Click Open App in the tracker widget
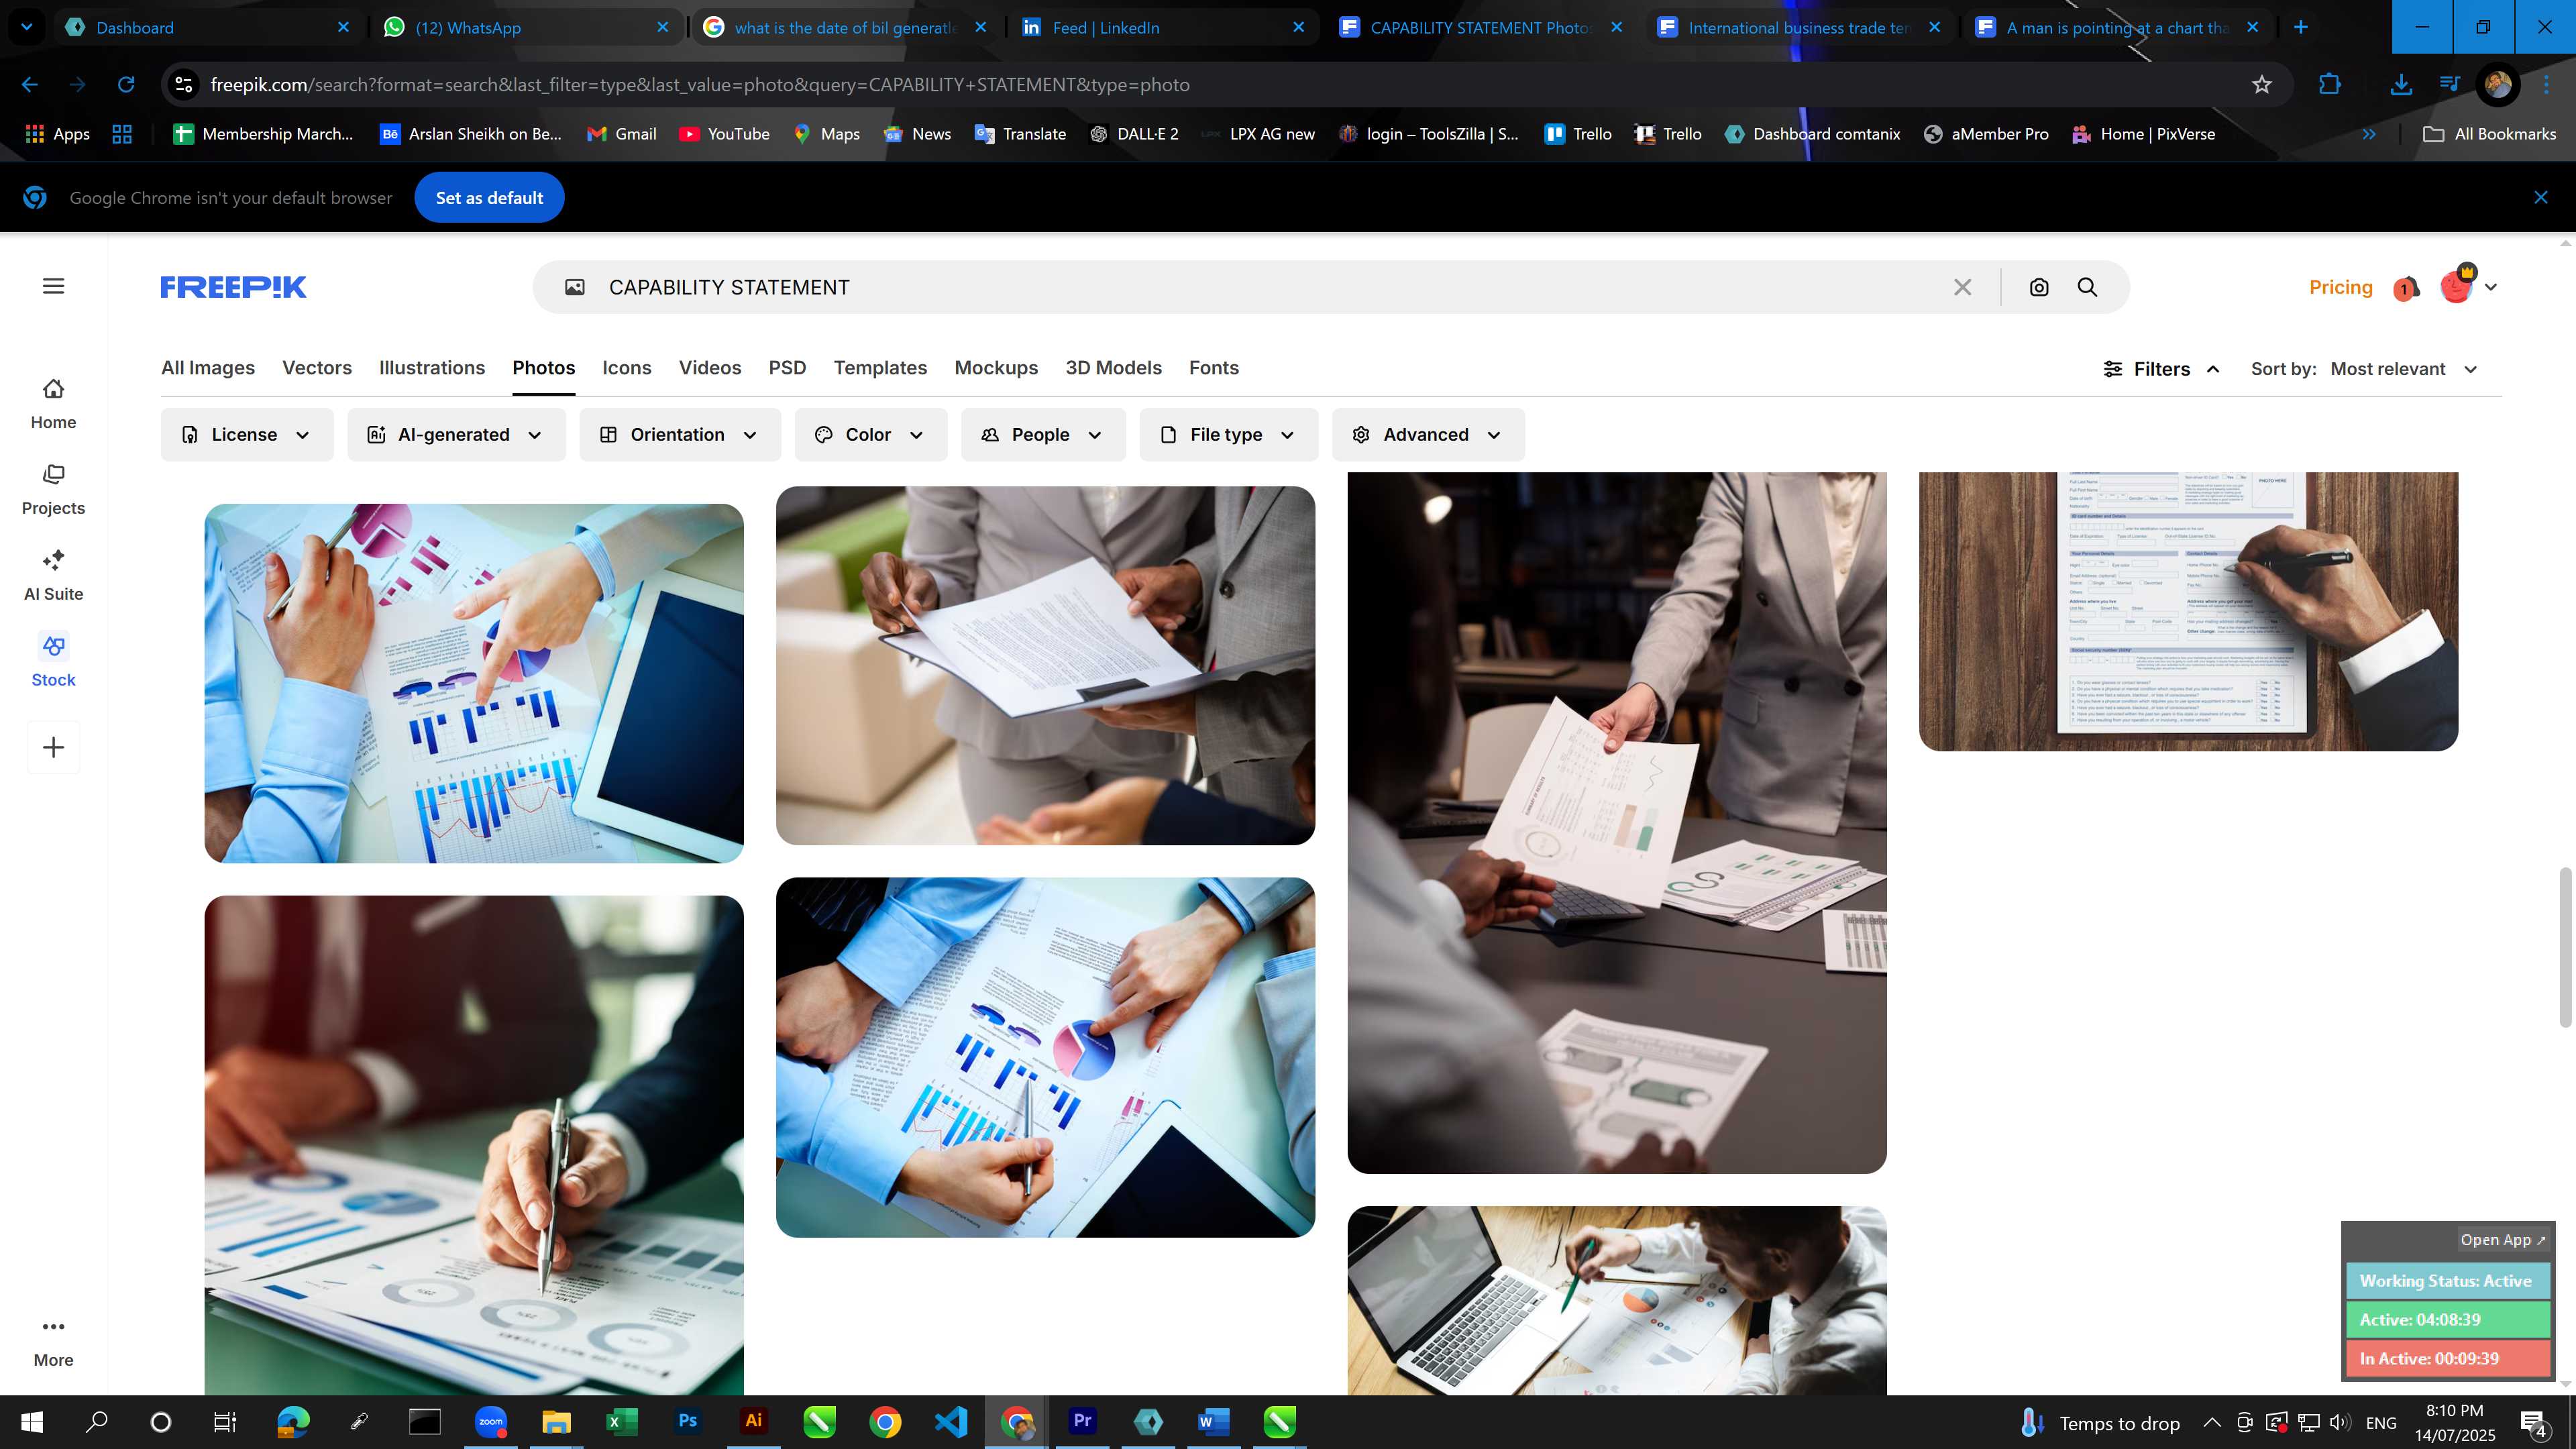Screen dimensions: 2576x1449 click(x=2502, y=1239)
